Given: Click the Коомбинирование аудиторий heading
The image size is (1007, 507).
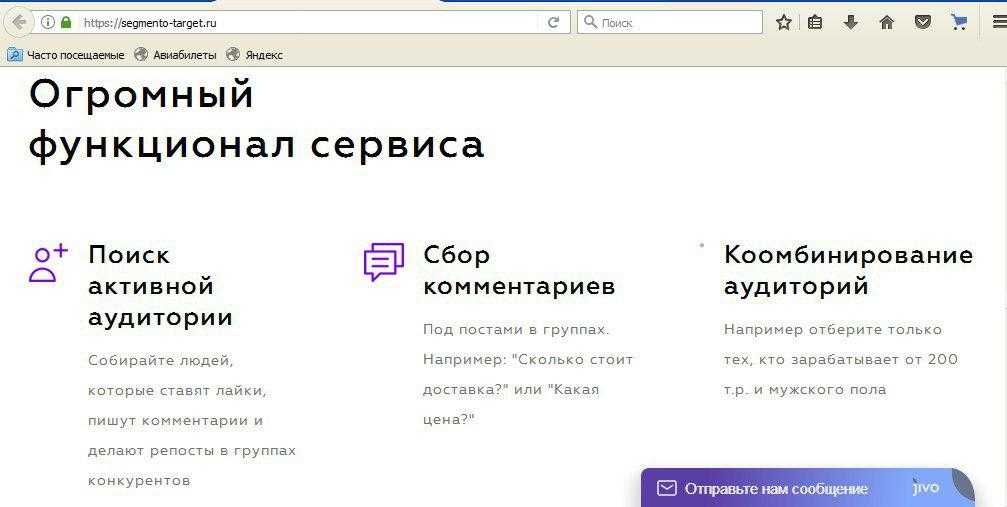Looking at the screenshot, I should tap(848, 271).
